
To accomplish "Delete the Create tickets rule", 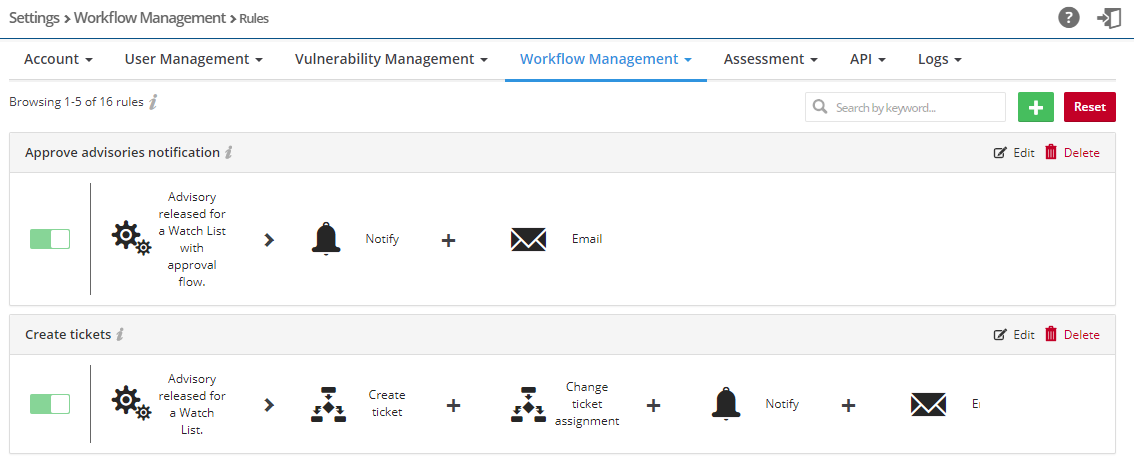I will click(x=1072, y=335).
